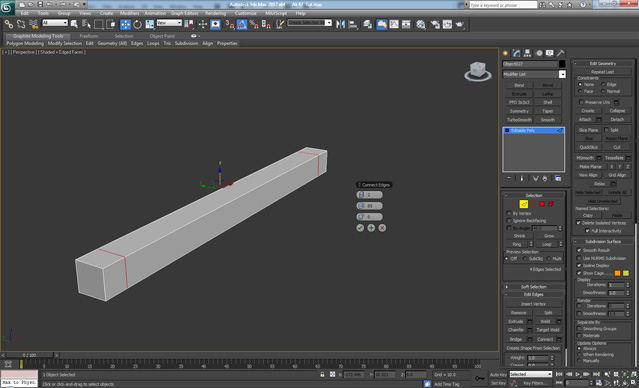
Task: Click the Repeat Last button
Action: click(602, 72)
